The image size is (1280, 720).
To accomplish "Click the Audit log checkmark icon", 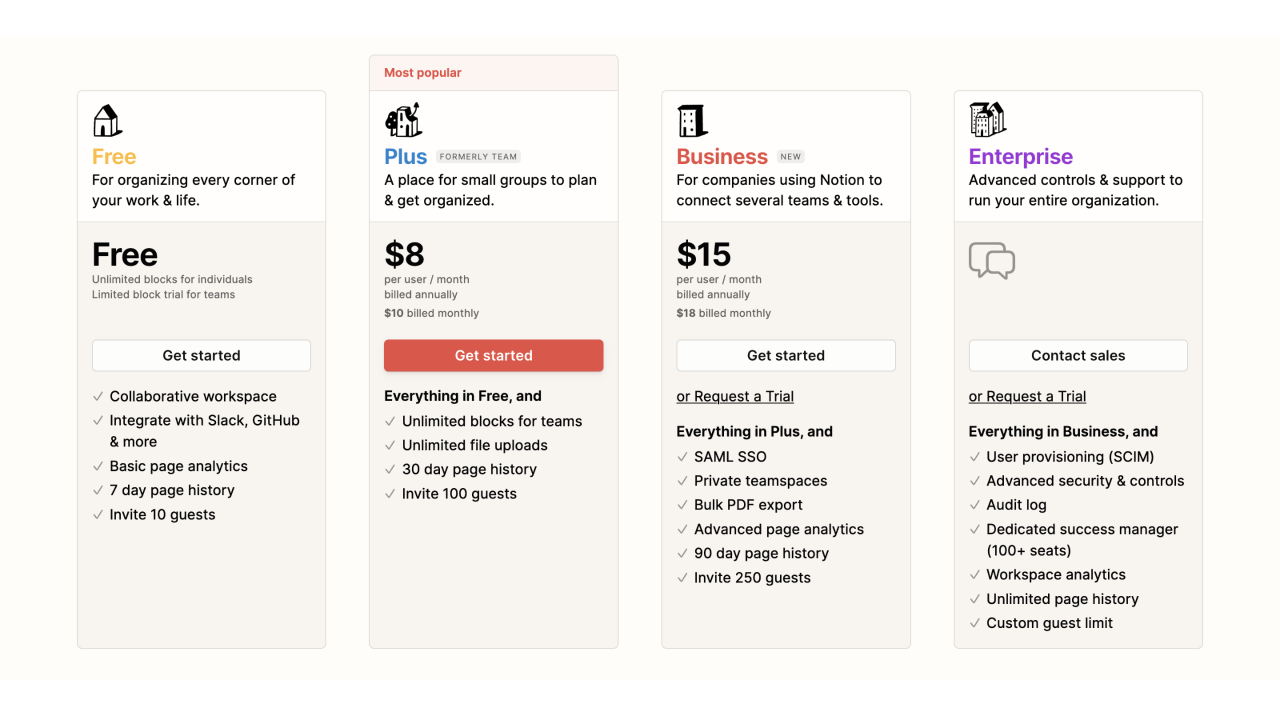I will [x=974, y=505].
